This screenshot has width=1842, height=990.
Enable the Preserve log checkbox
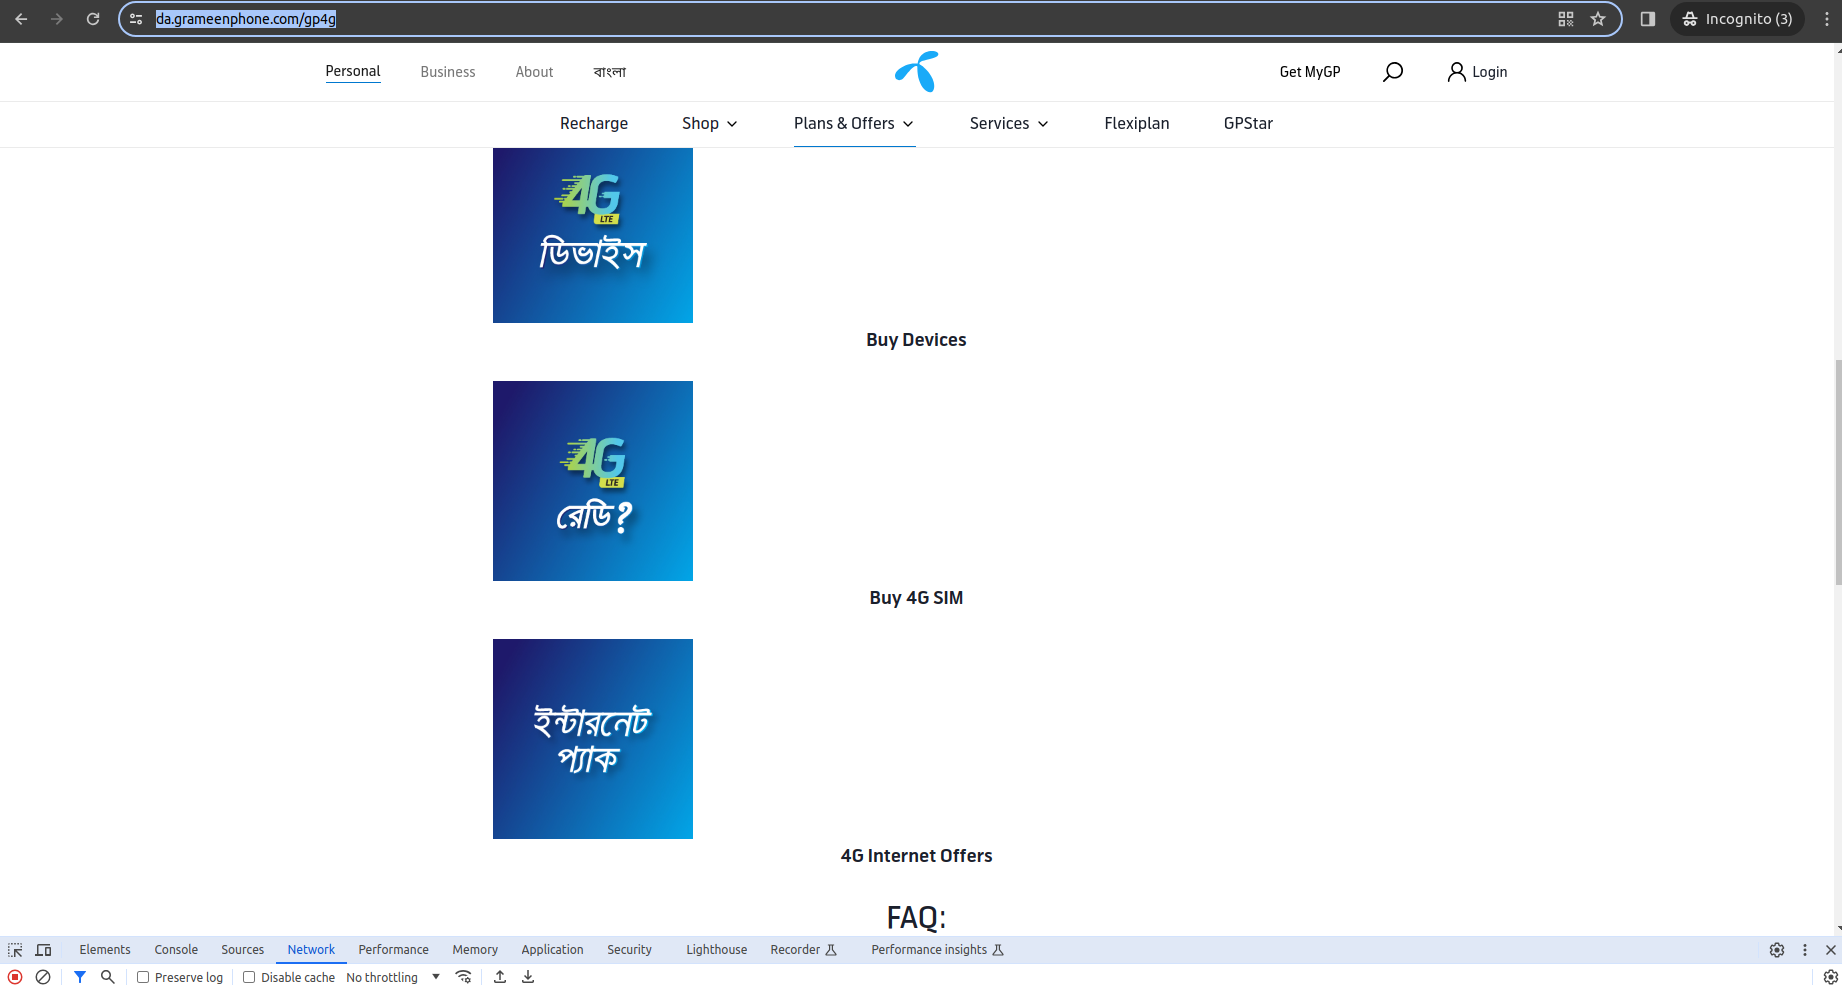143,977
